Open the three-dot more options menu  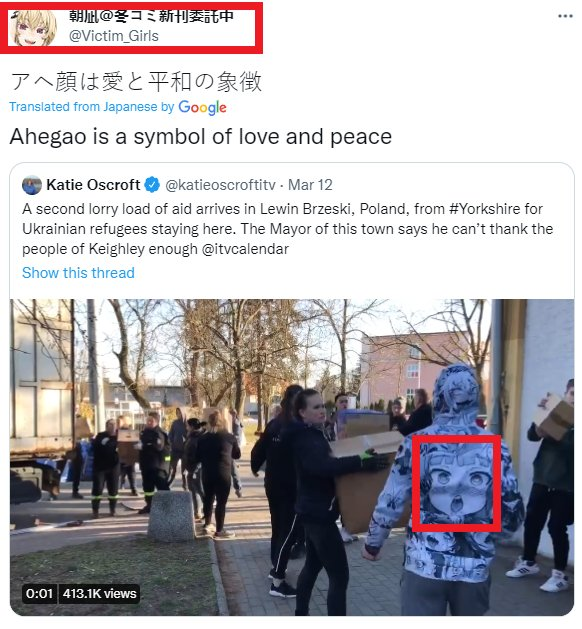[x=565, y=16]
